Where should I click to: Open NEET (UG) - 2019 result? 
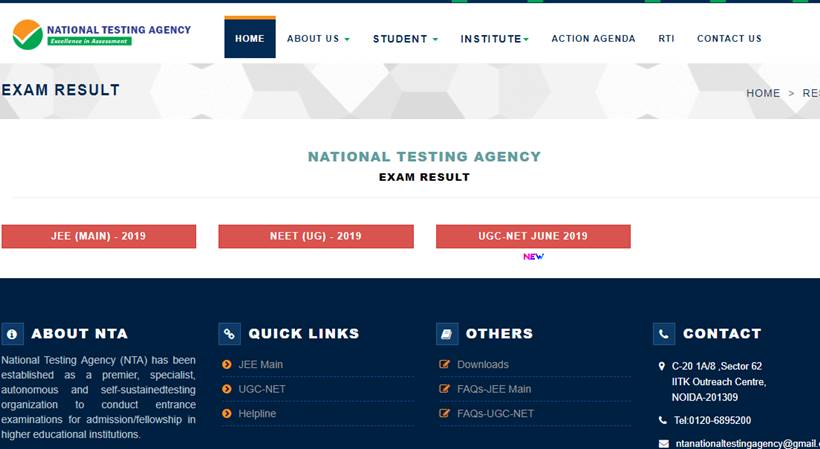[x=316, y=236]
